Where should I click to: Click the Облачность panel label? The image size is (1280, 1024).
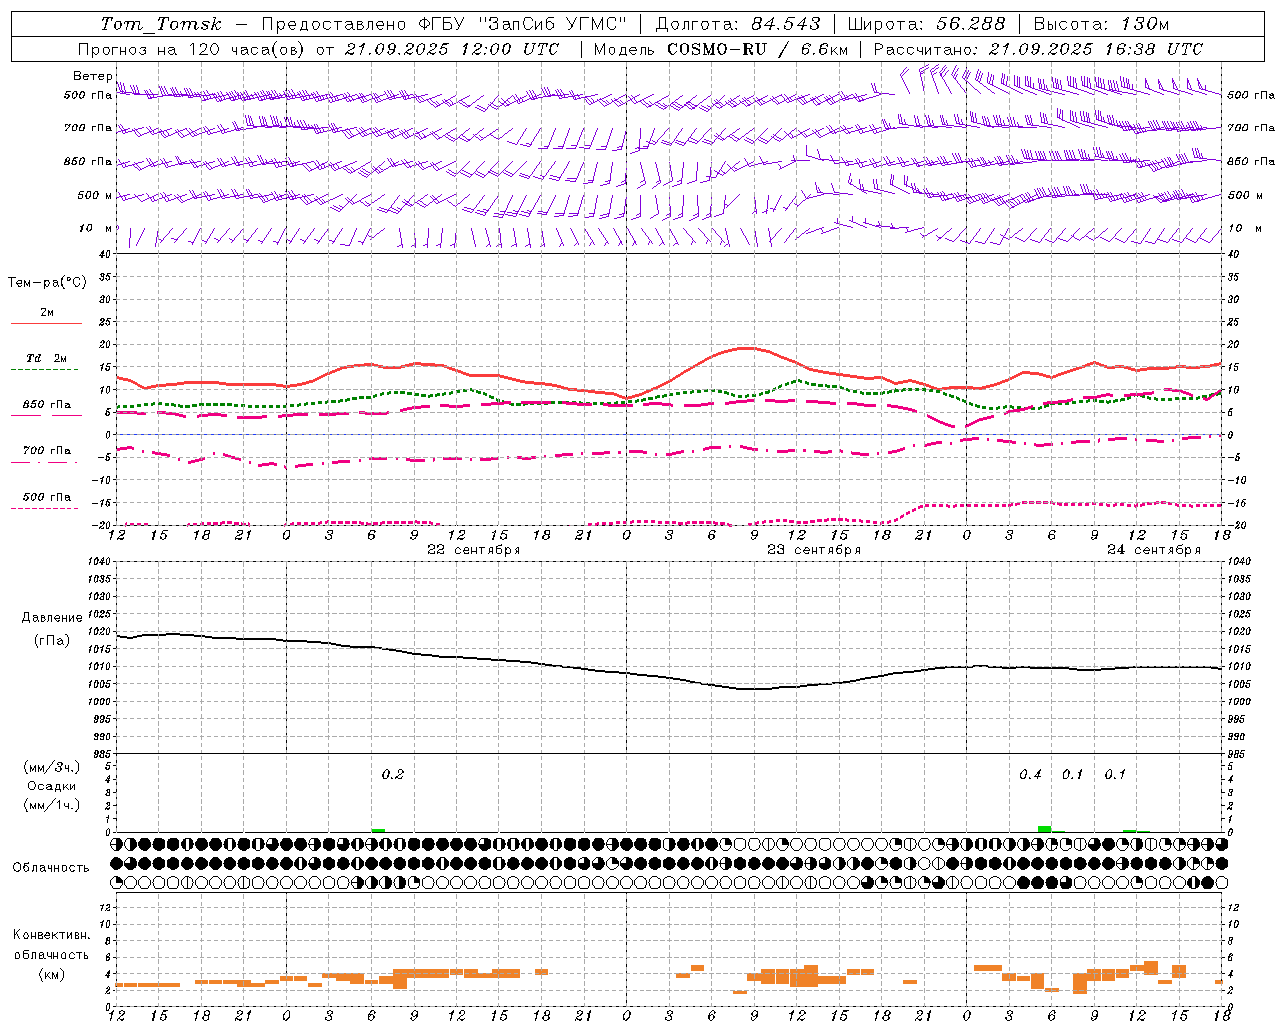[51, 868]
